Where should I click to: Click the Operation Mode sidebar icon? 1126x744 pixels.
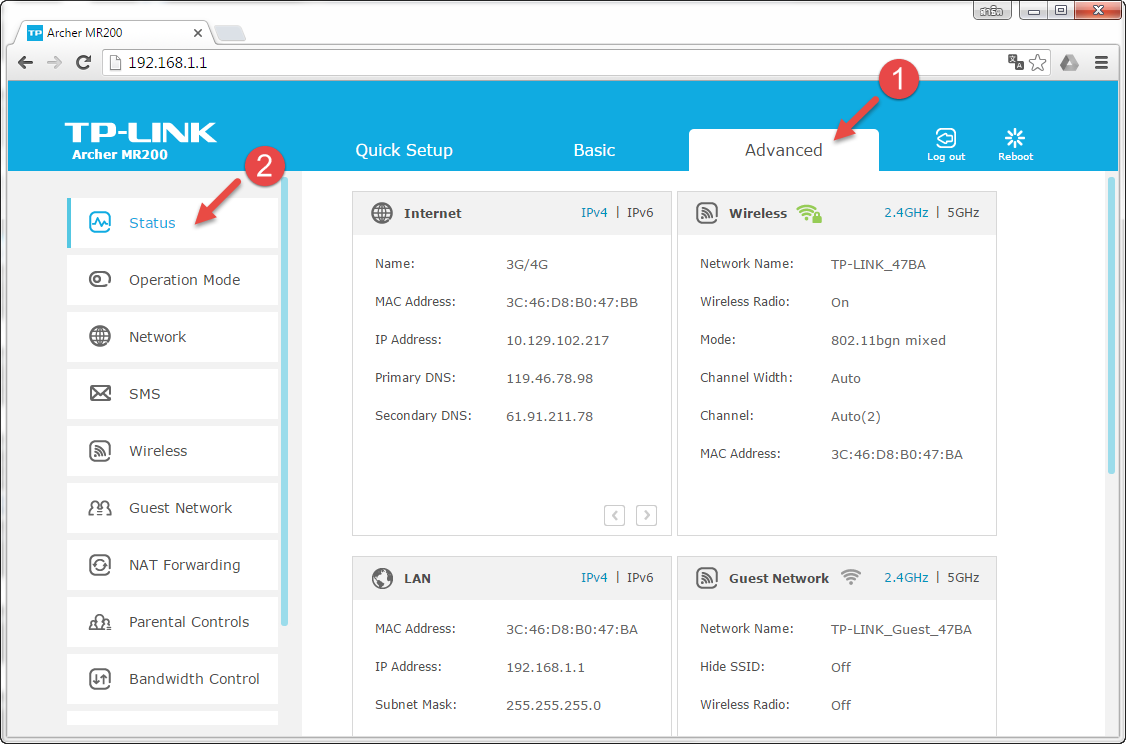click(100, 279)
